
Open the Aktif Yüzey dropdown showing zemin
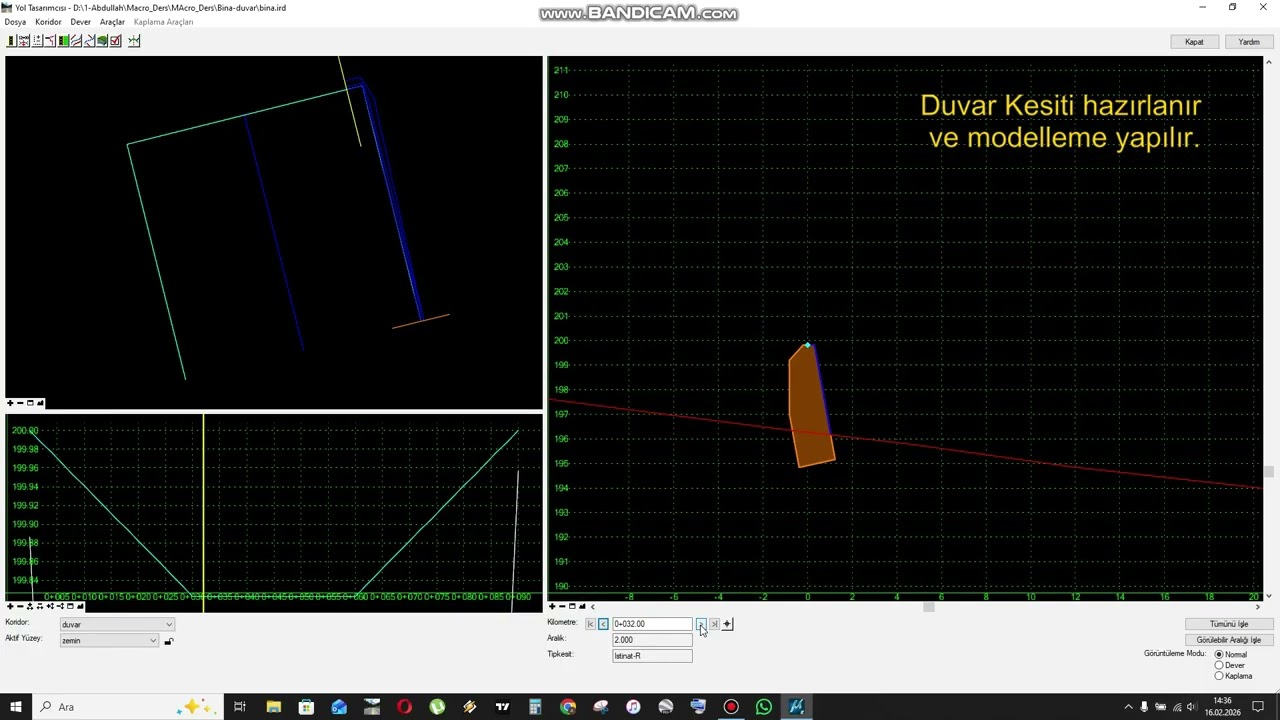(x=109, y=640)
